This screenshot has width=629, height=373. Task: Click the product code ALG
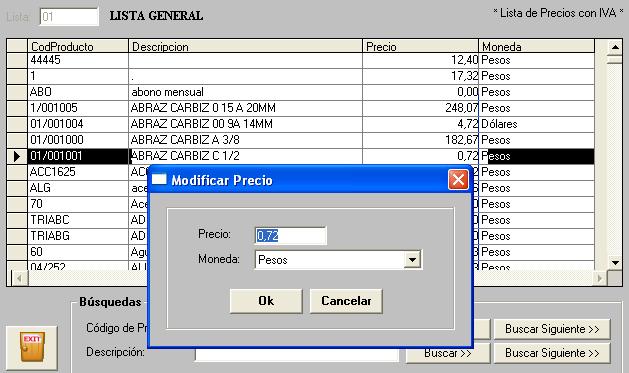click(78, 188)
